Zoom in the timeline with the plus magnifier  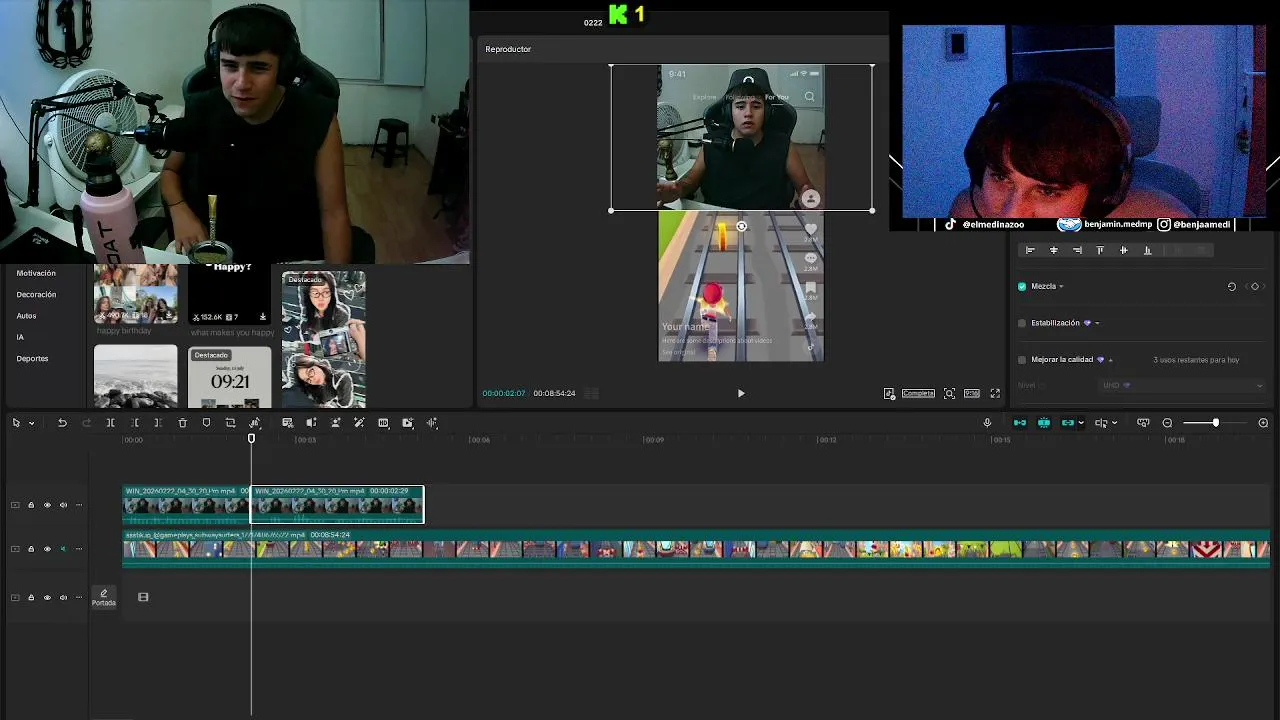1263,423
